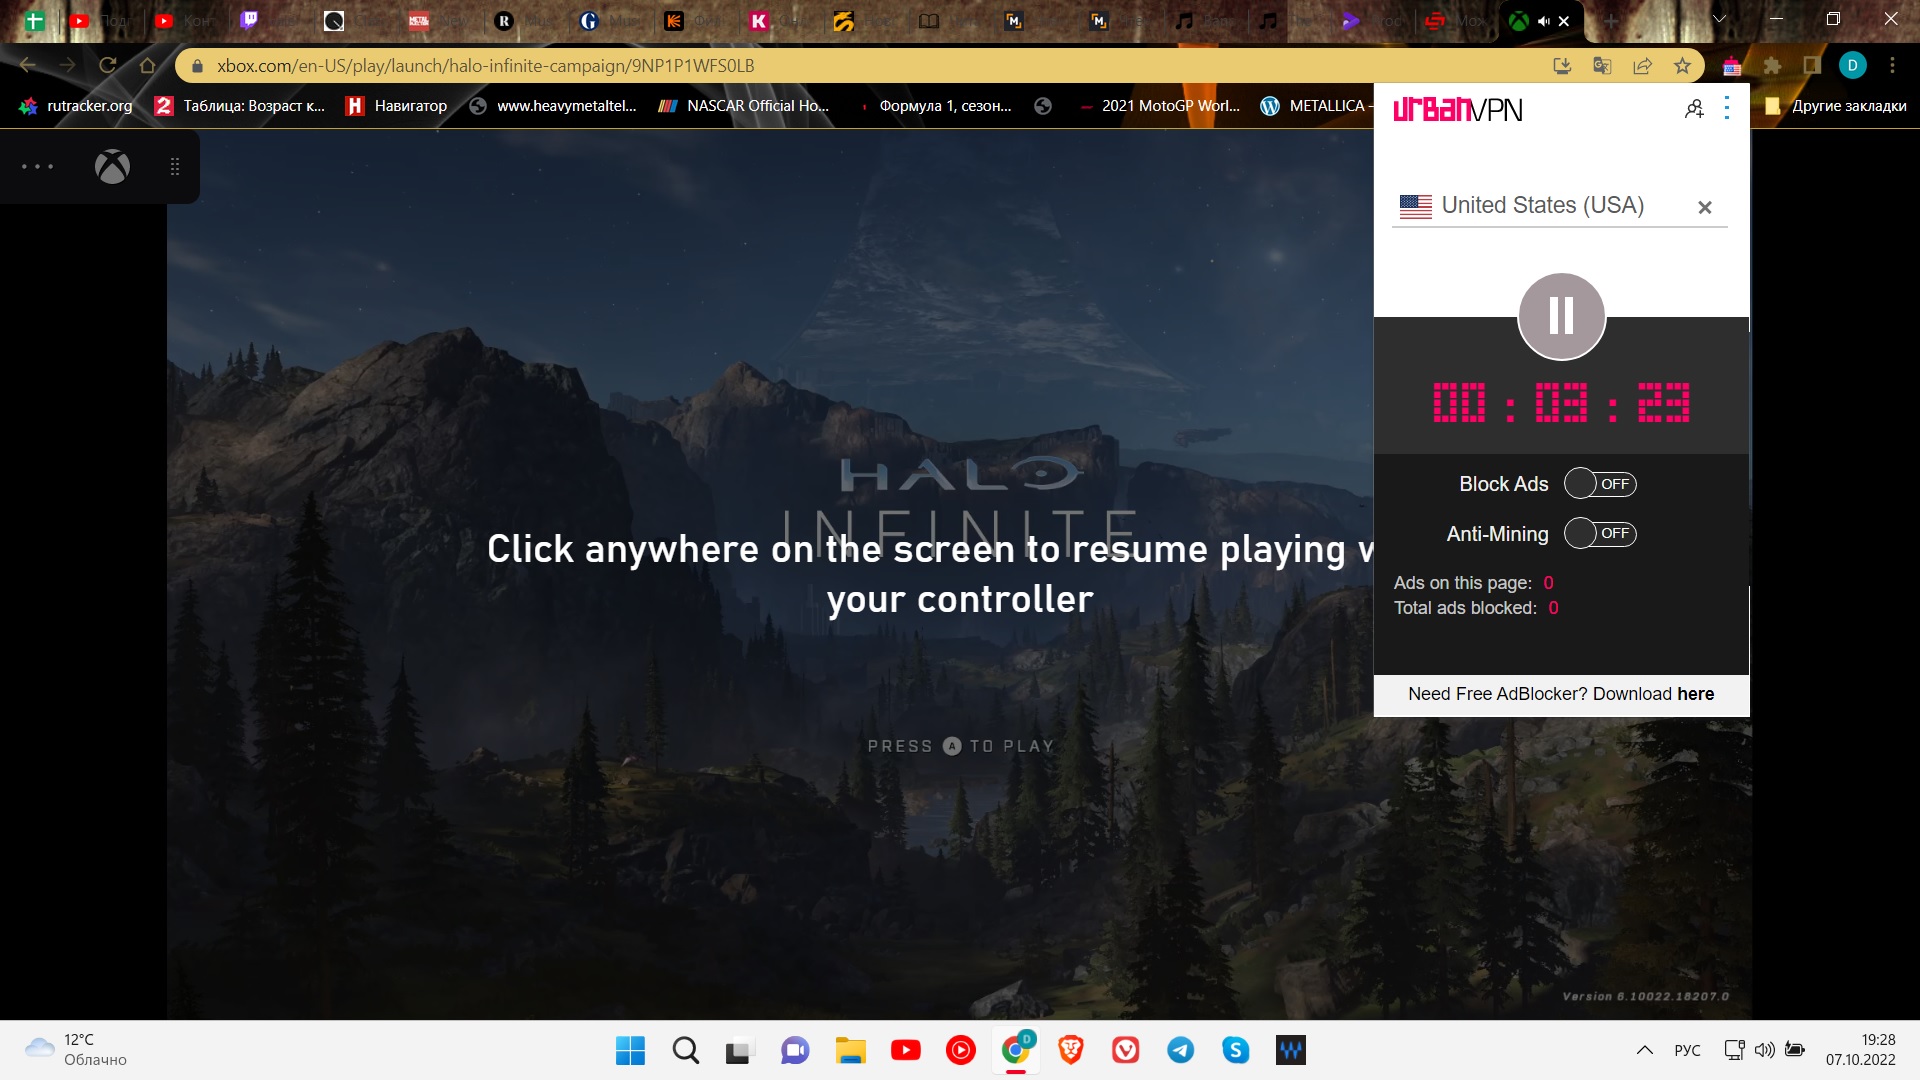The image size is (1920, 1080).
Task: Go to browser home page
Action: (147, 66)
